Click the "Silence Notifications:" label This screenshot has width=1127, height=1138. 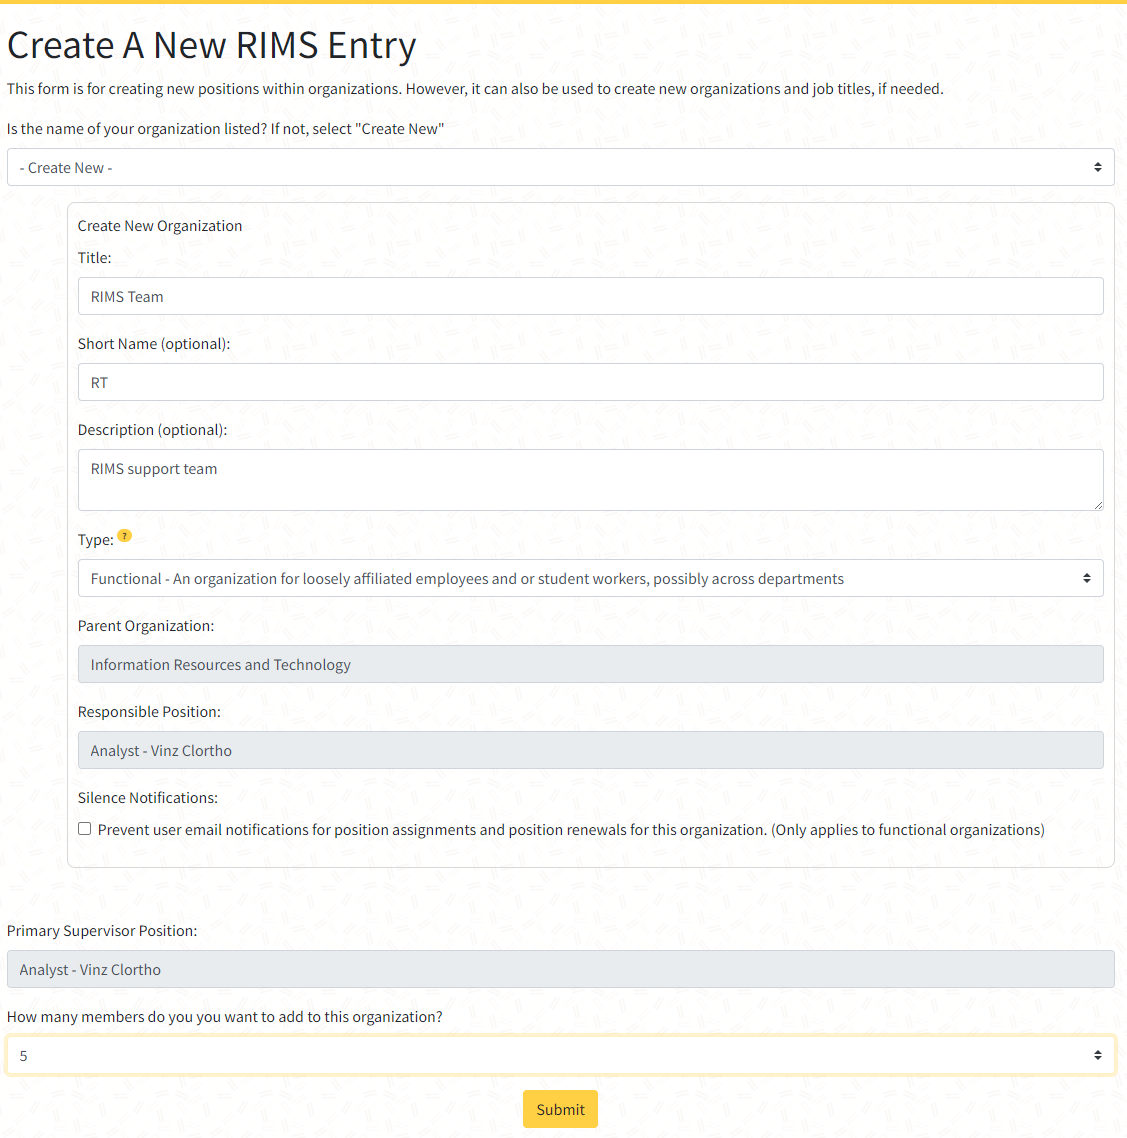tap(148, 798)
